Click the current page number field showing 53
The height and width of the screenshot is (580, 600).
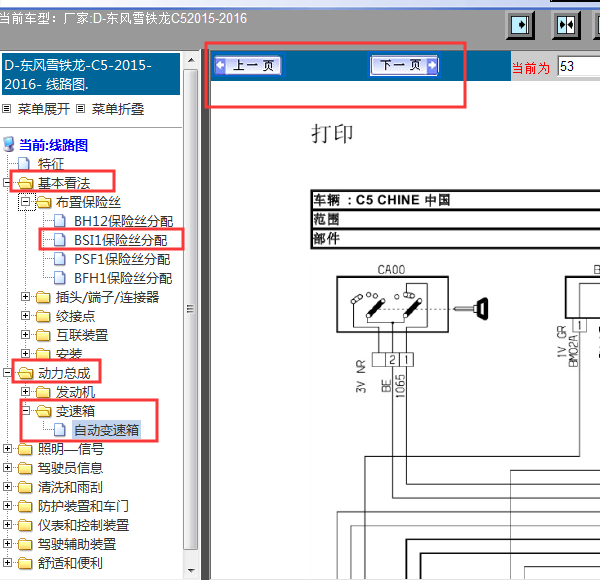click(x=578, y=66)
